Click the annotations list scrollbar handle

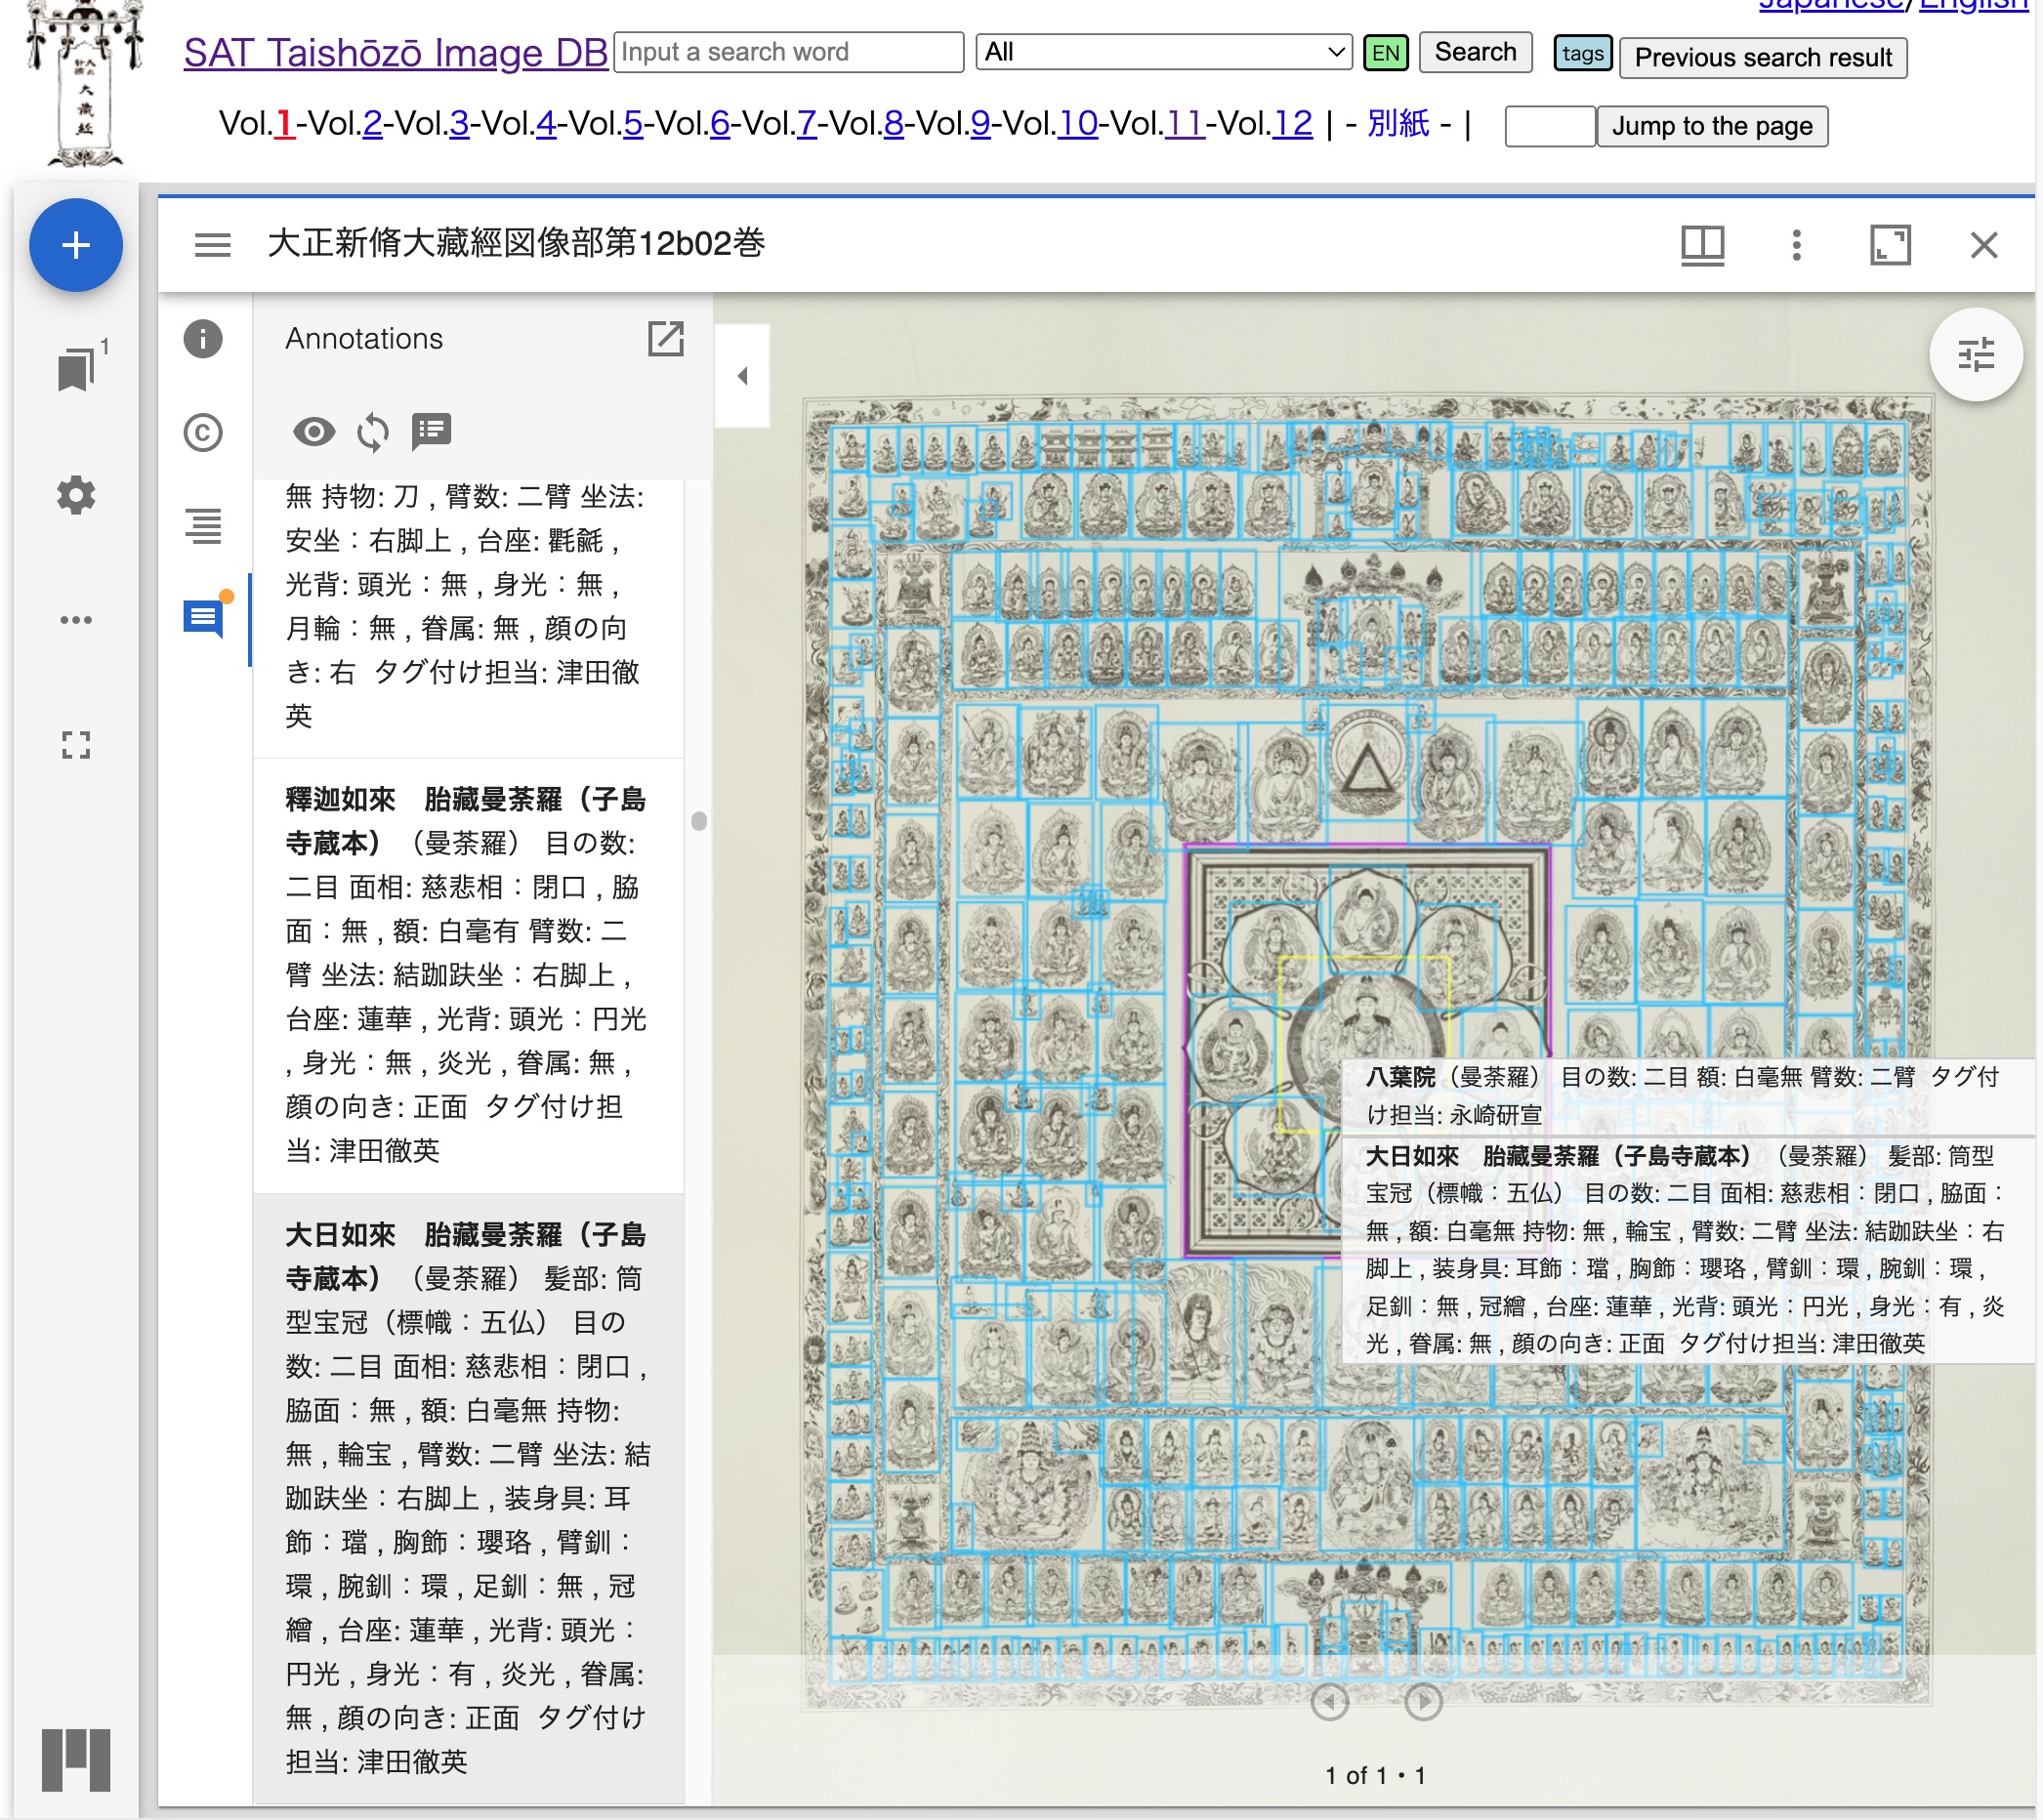click(x=699, y=822)
